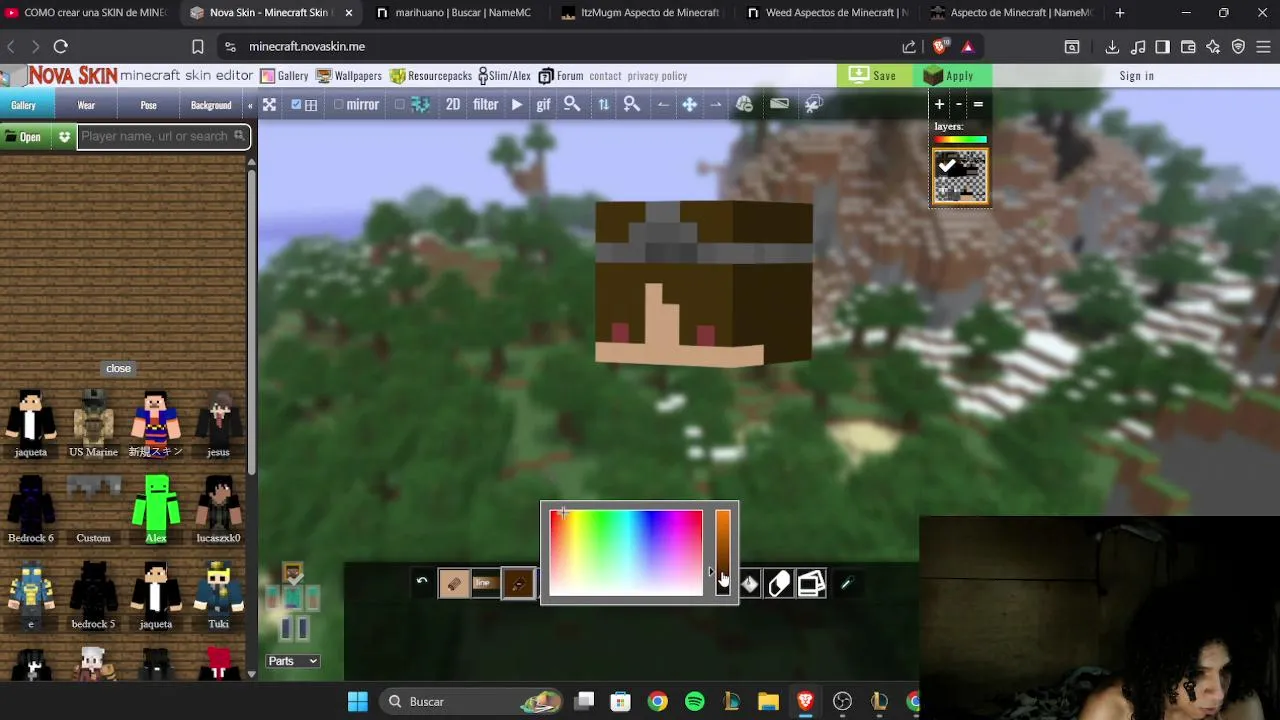Select the Bedrock 6 skin
This screenshot has height=720, width=1280.
31,509
